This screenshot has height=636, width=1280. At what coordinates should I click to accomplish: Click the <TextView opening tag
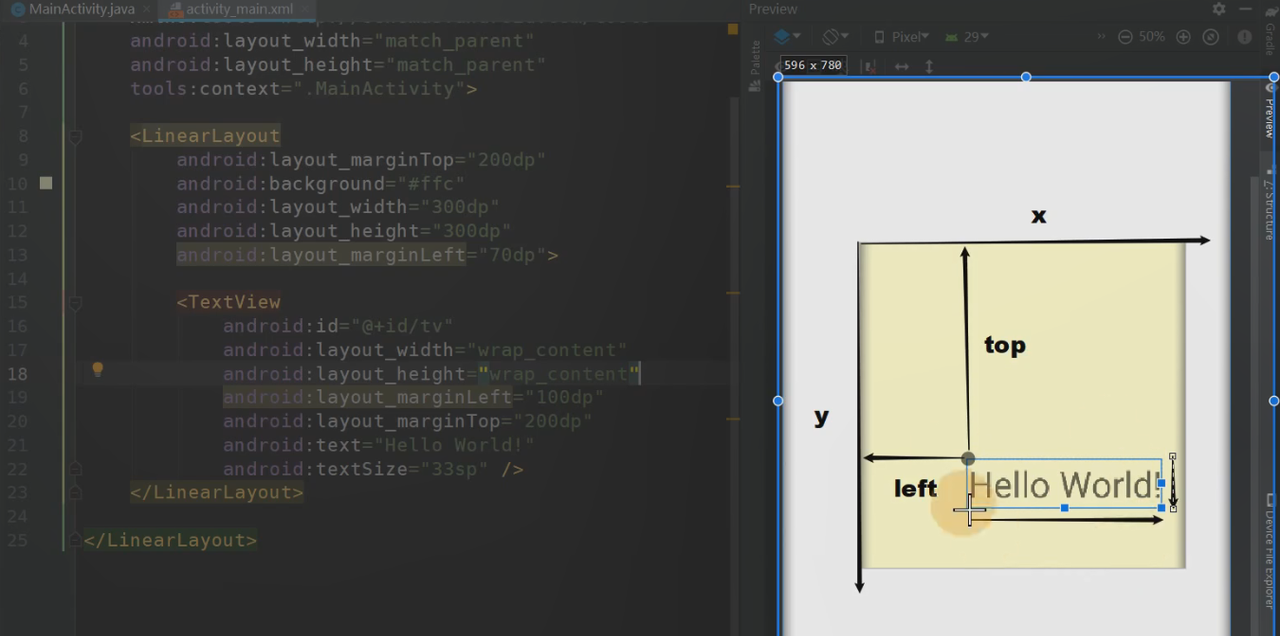coord(229,302)
